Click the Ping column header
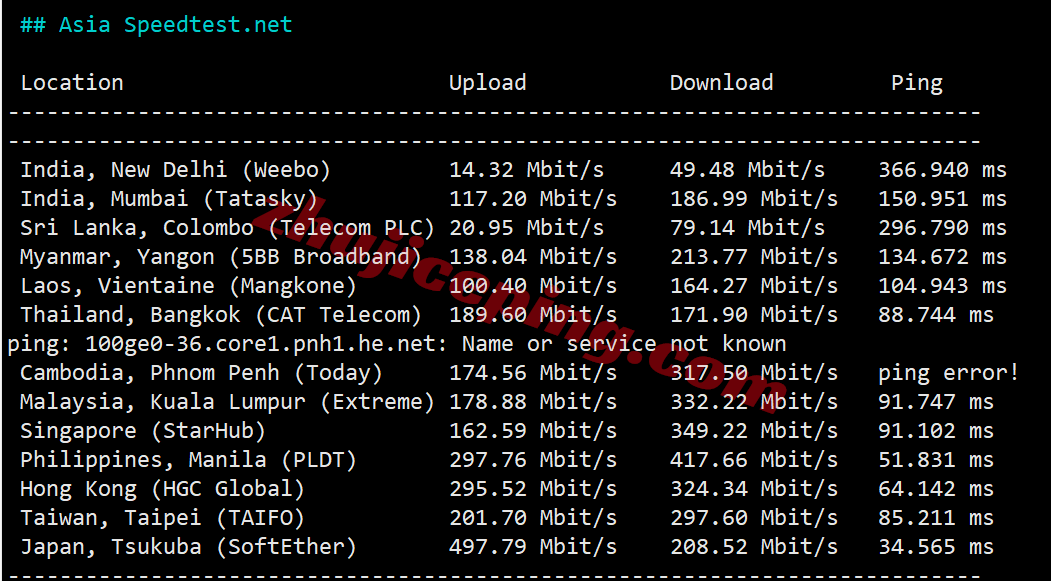The width and height of the screenshot is (1051, 581). (917, 83)
